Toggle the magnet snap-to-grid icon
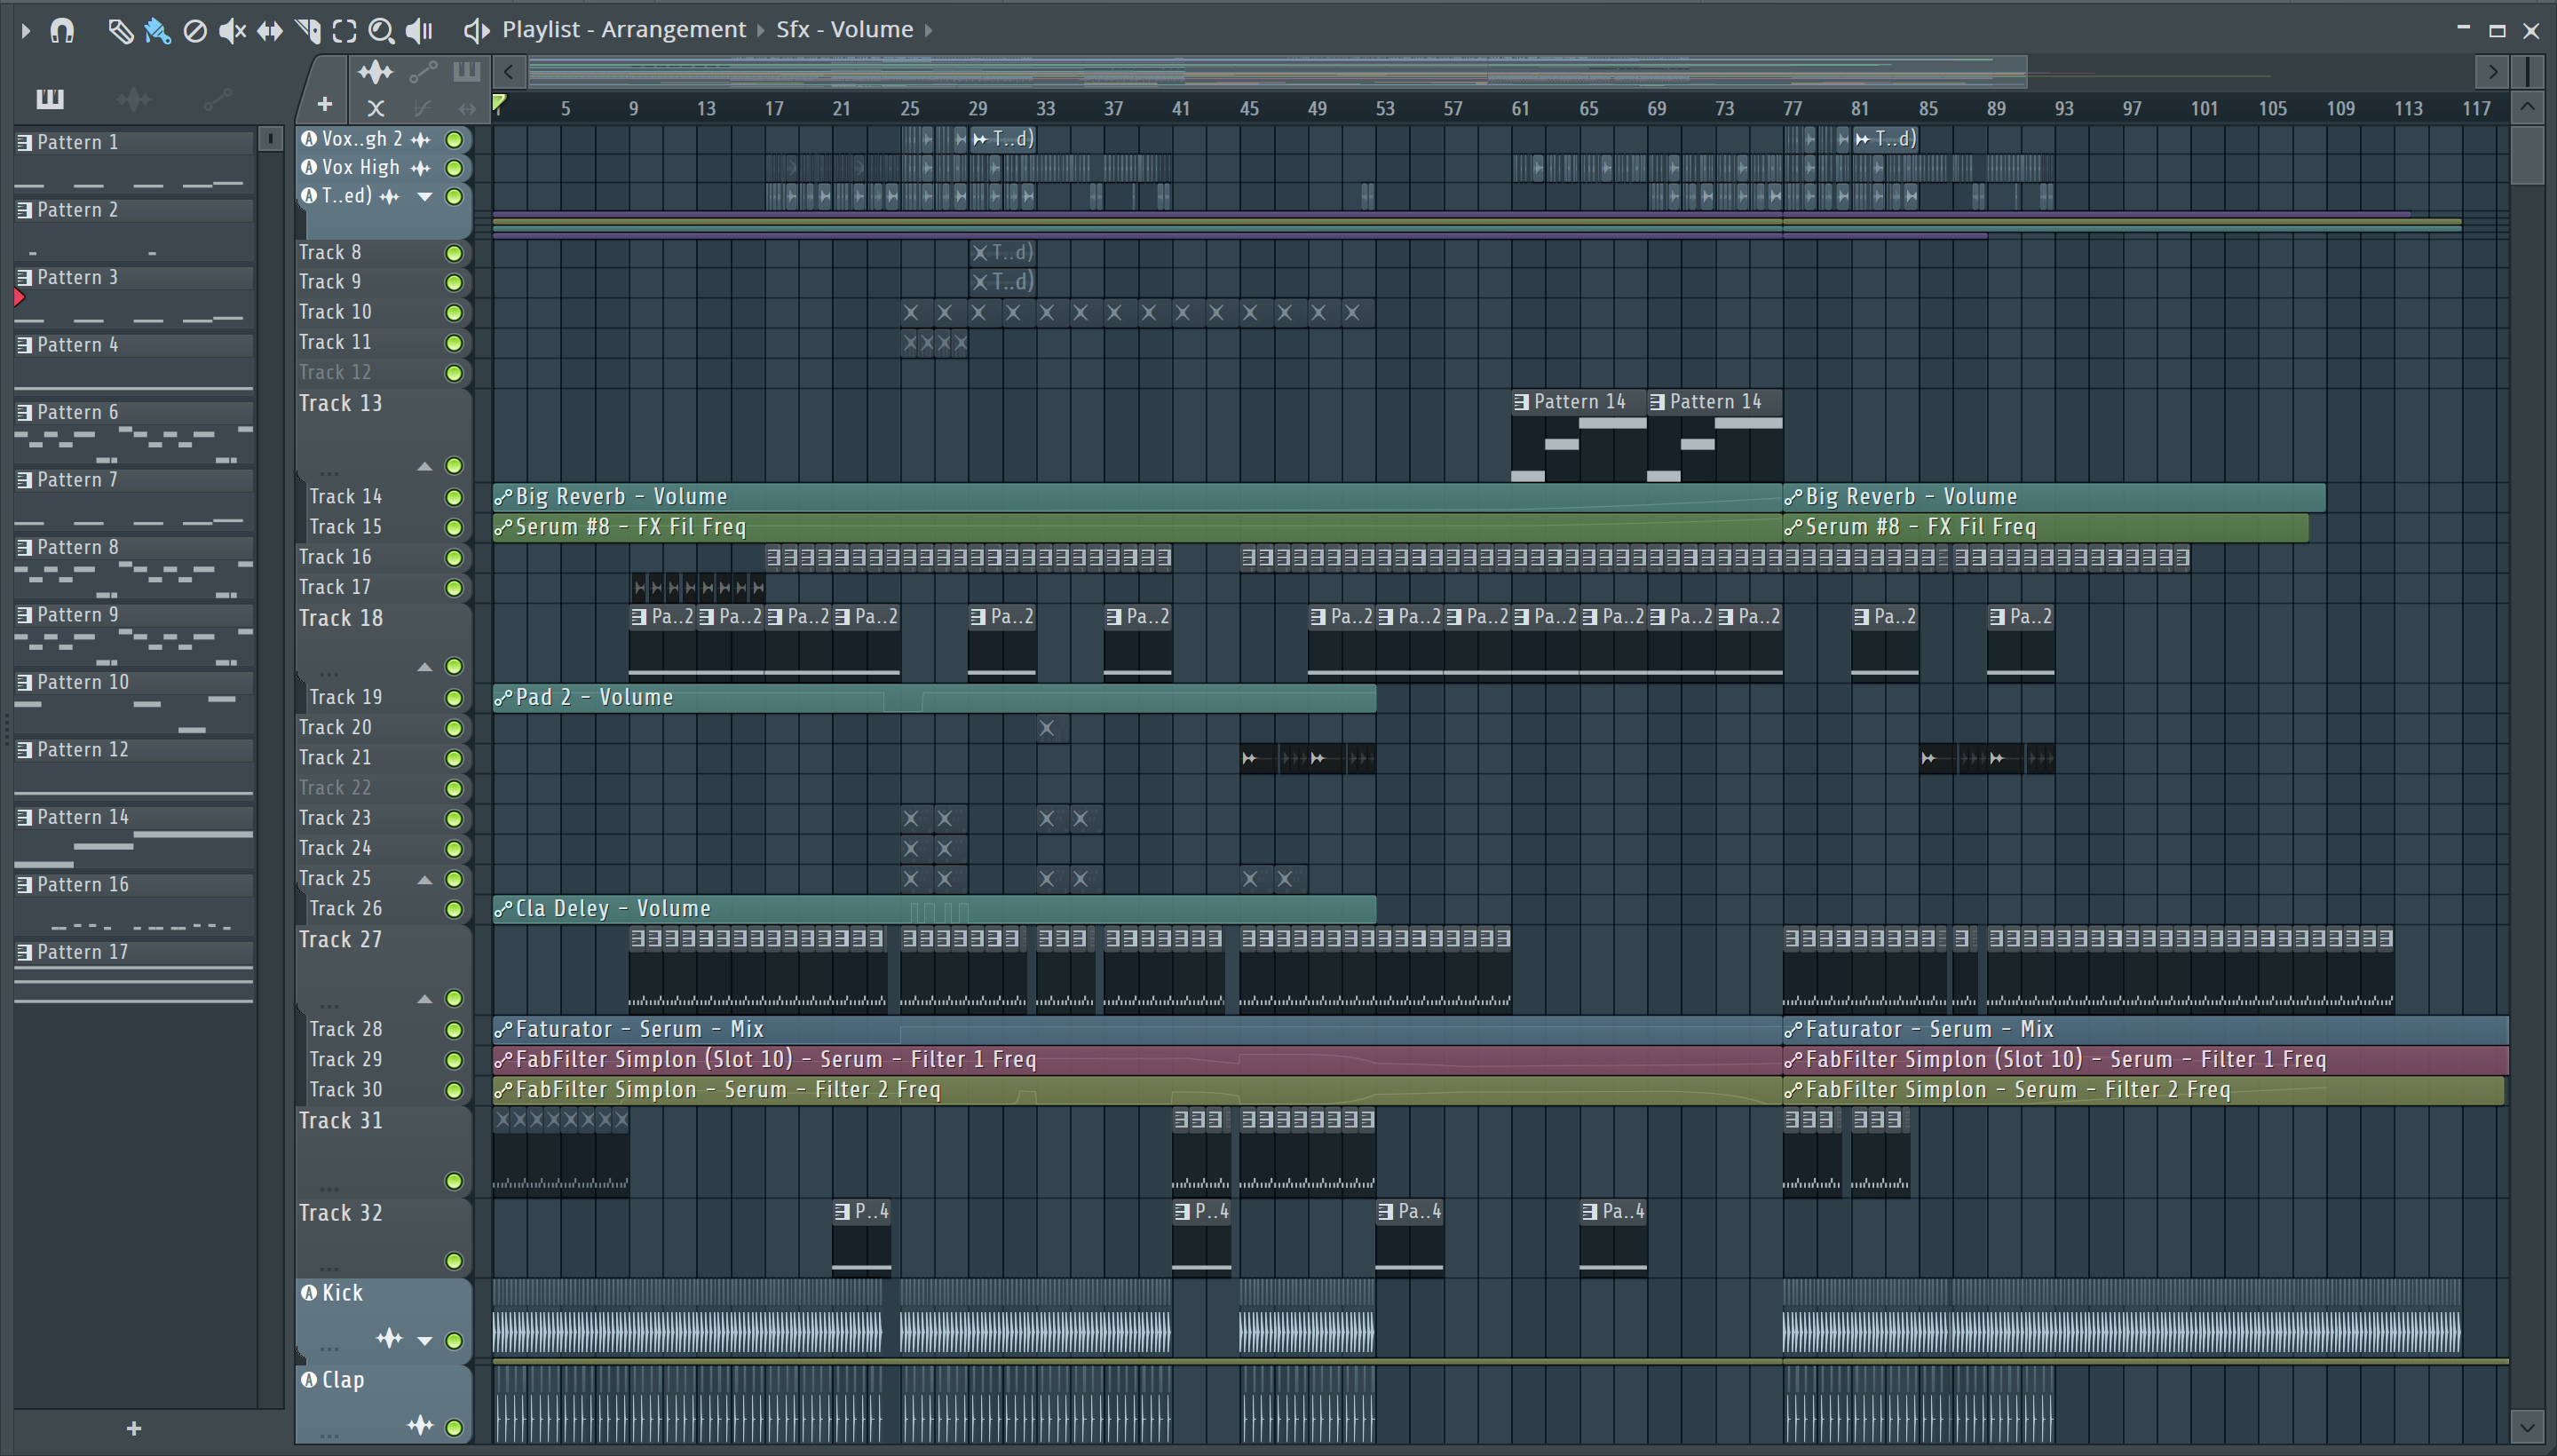This screenshot has height=1456, width=2557. tap(62, 31)
